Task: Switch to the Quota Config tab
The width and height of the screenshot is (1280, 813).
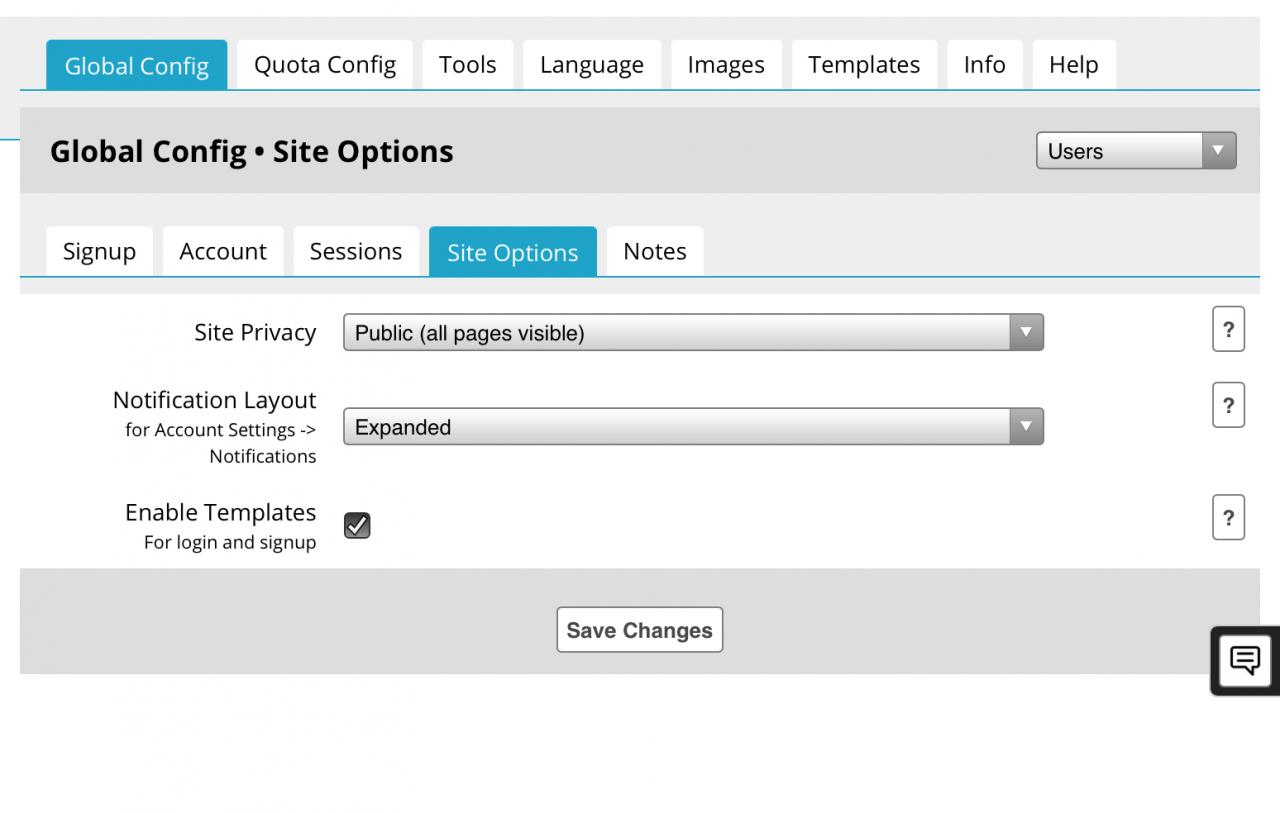Action: 325,65
